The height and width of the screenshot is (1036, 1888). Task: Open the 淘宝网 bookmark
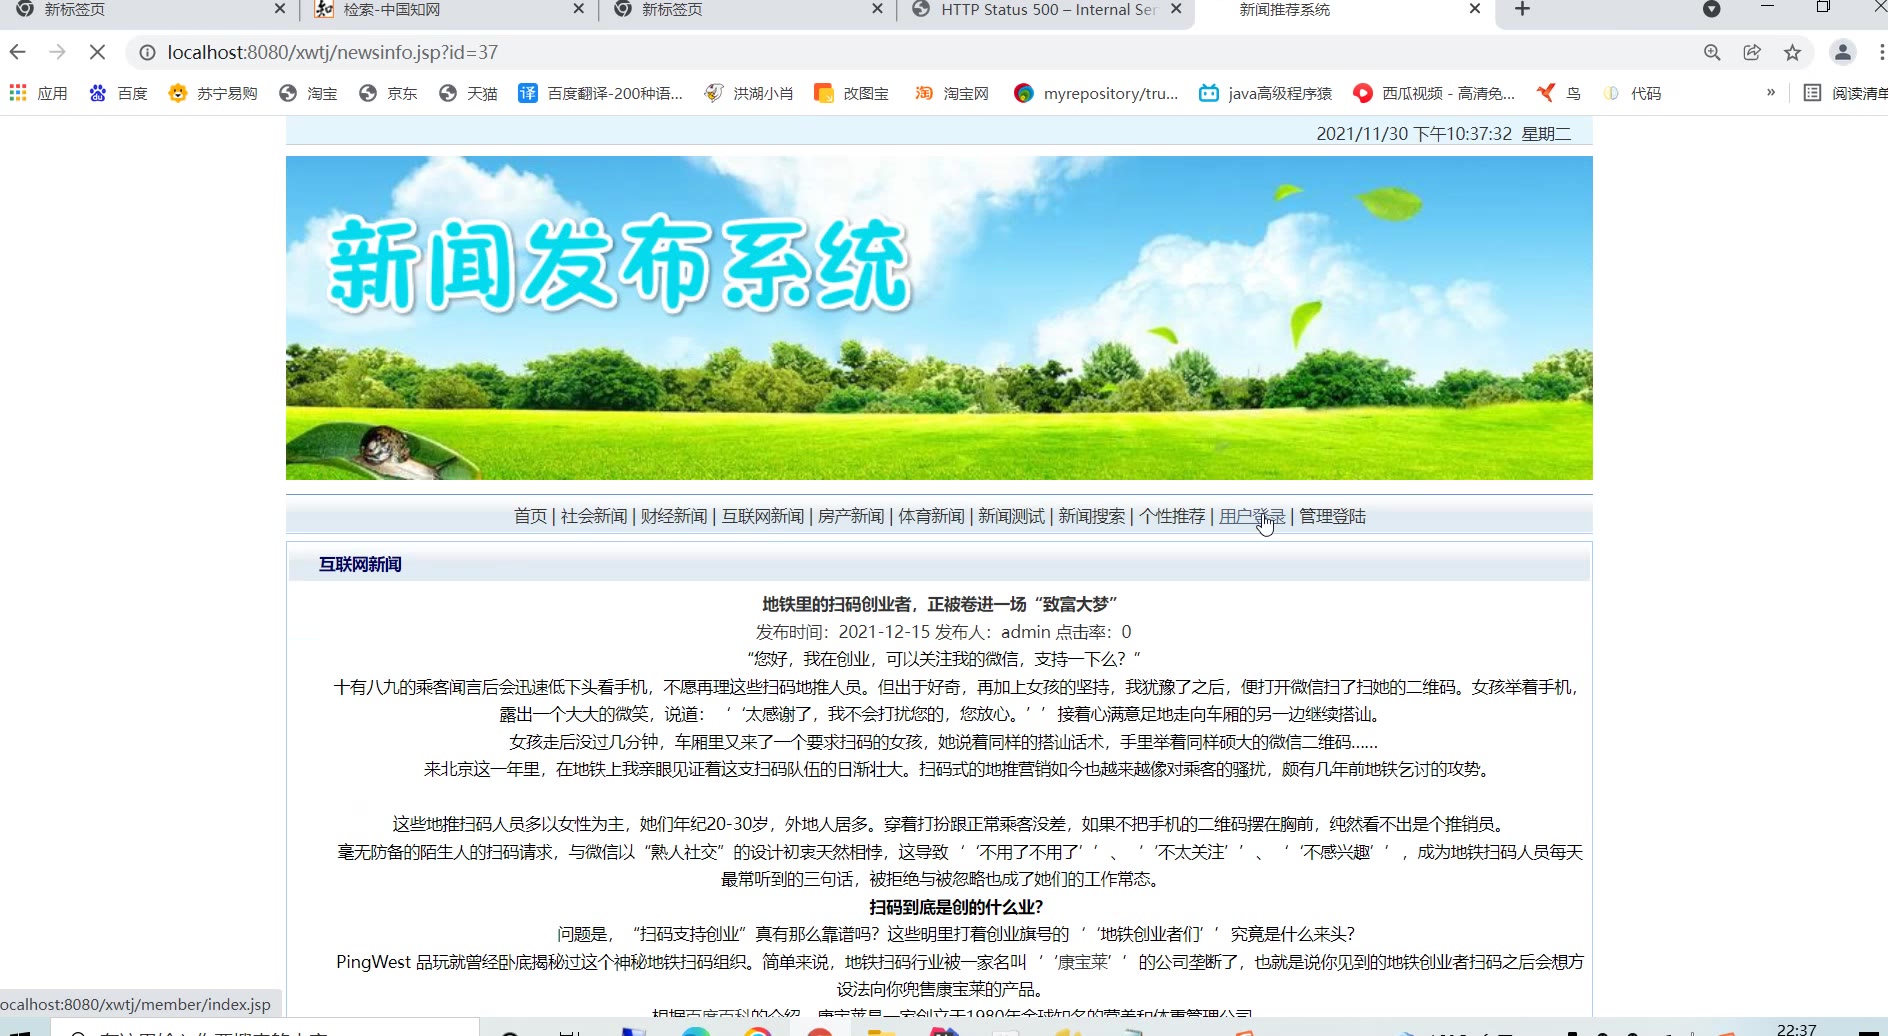click(952, 93)
